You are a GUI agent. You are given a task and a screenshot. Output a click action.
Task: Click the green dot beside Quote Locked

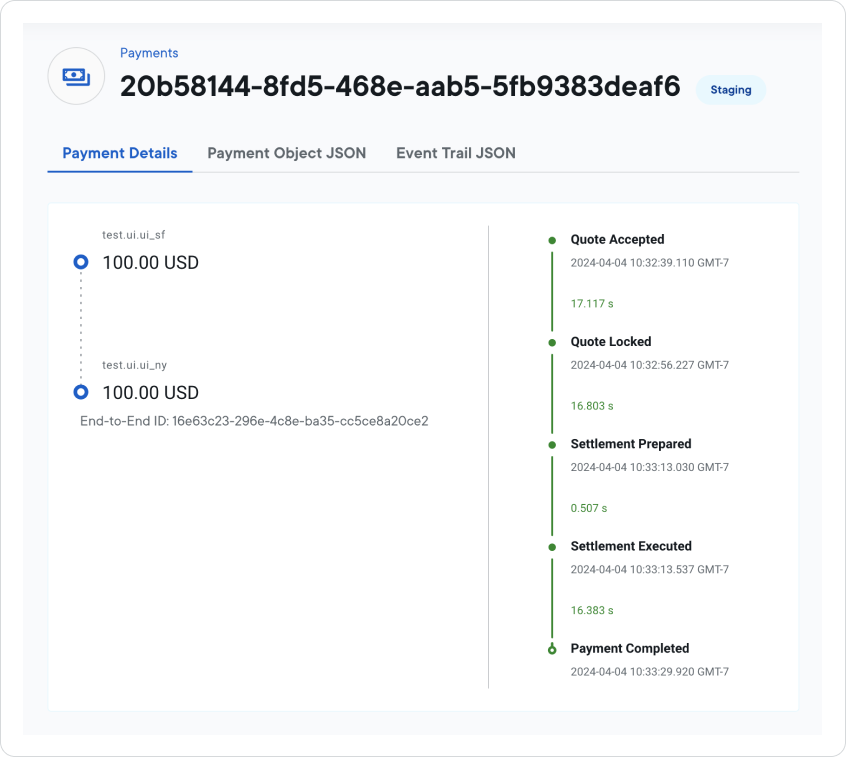click(x=552, y=341)
